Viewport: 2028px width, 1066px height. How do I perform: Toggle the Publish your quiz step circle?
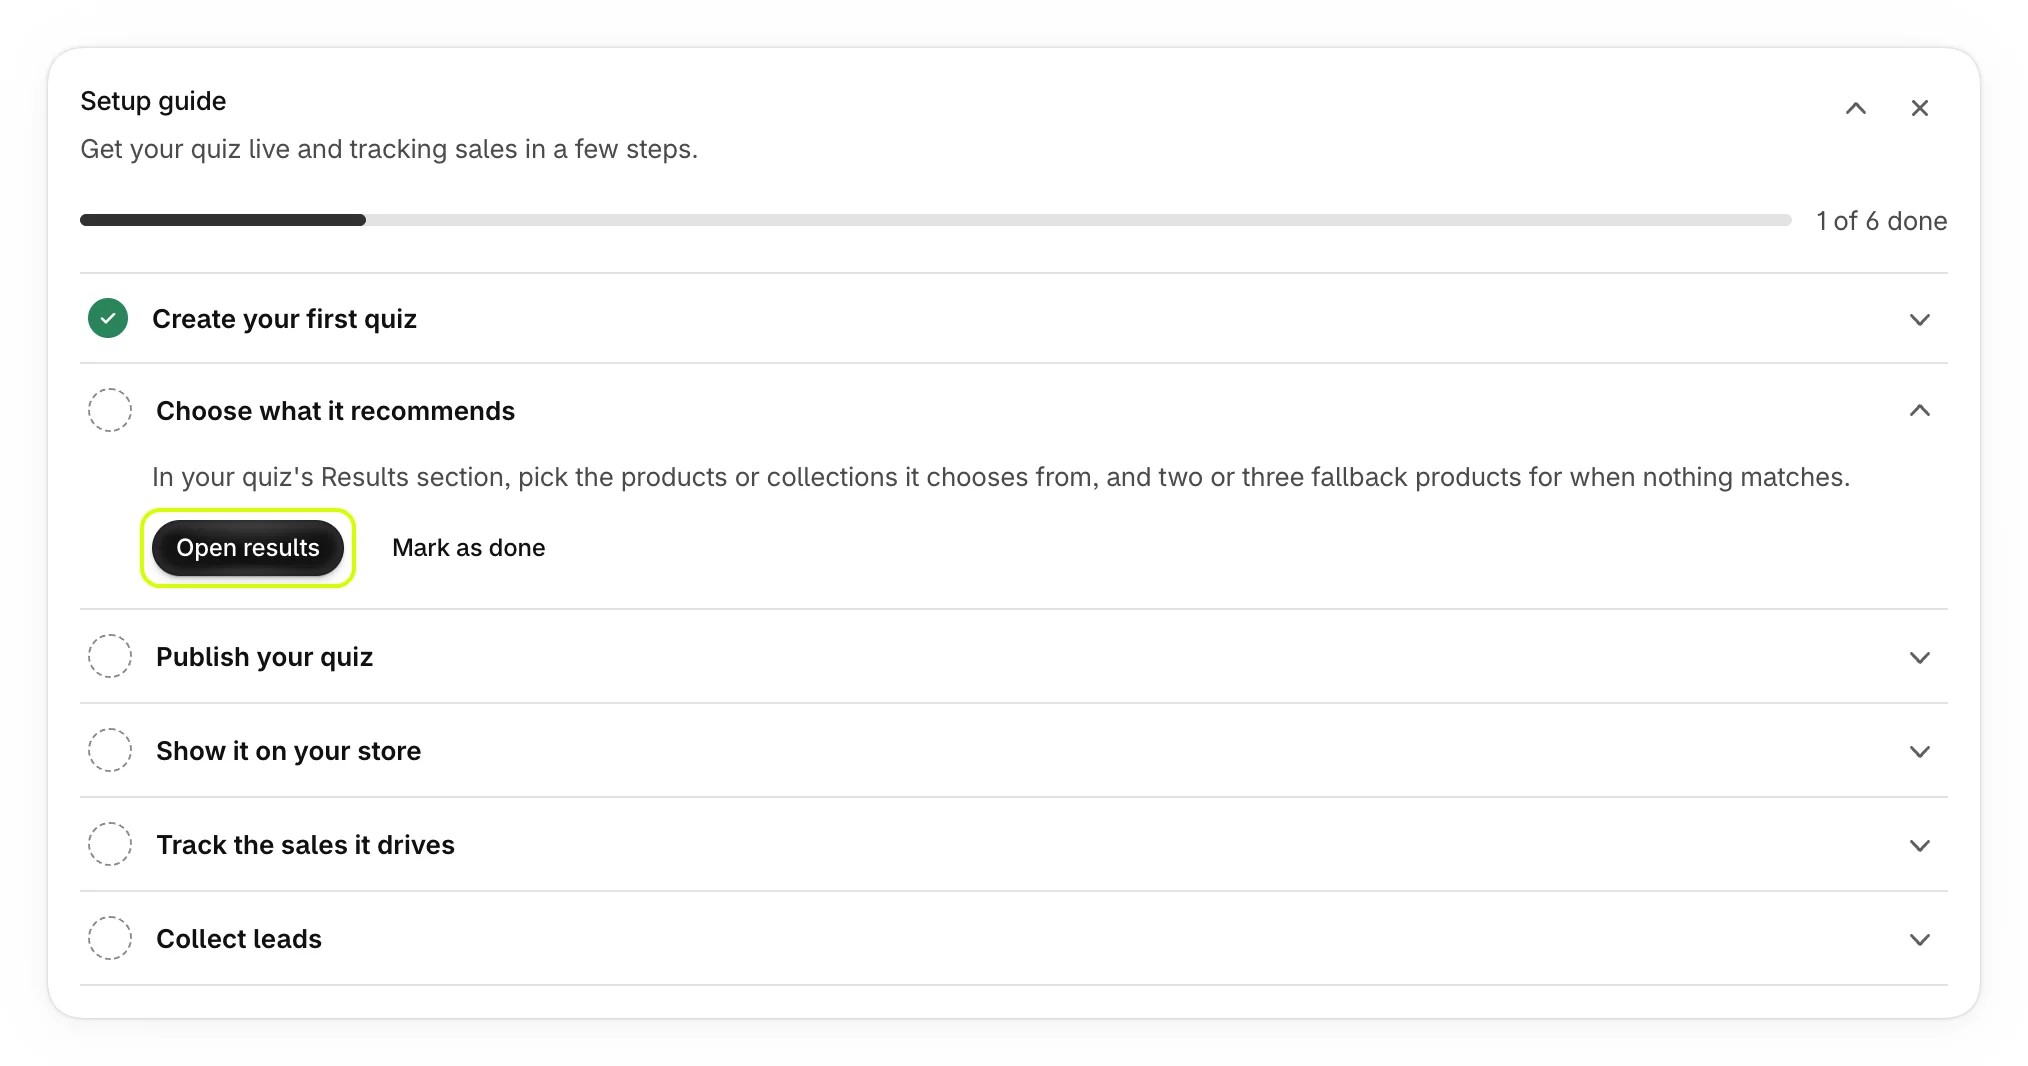pyautogui.click(x=110, y=656)
